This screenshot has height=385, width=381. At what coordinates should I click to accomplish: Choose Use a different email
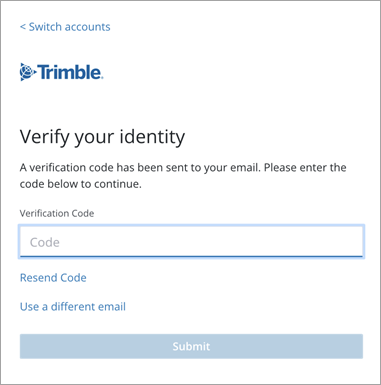[x=73, y=307]
